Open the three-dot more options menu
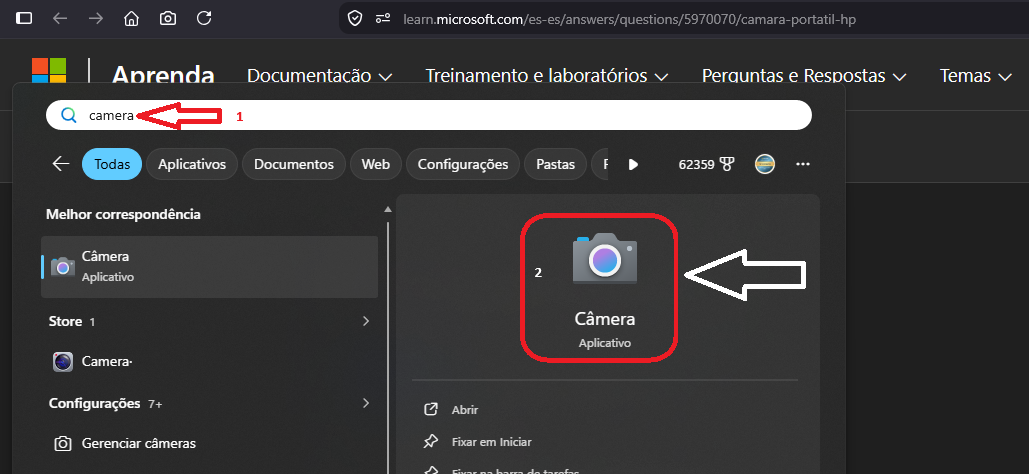Viewport: 1029px width, 474px height. click(x=803, y=164)
